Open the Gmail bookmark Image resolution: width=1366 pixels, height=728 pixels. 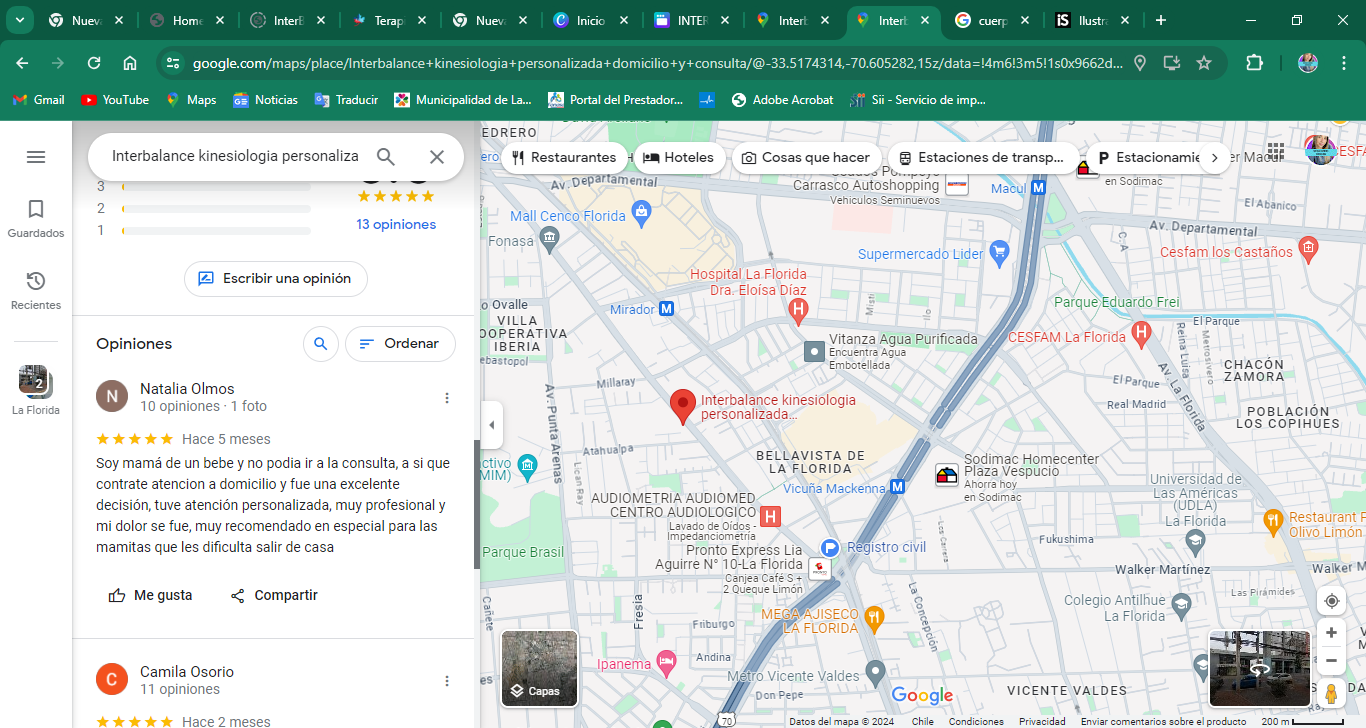click(39, 100)
